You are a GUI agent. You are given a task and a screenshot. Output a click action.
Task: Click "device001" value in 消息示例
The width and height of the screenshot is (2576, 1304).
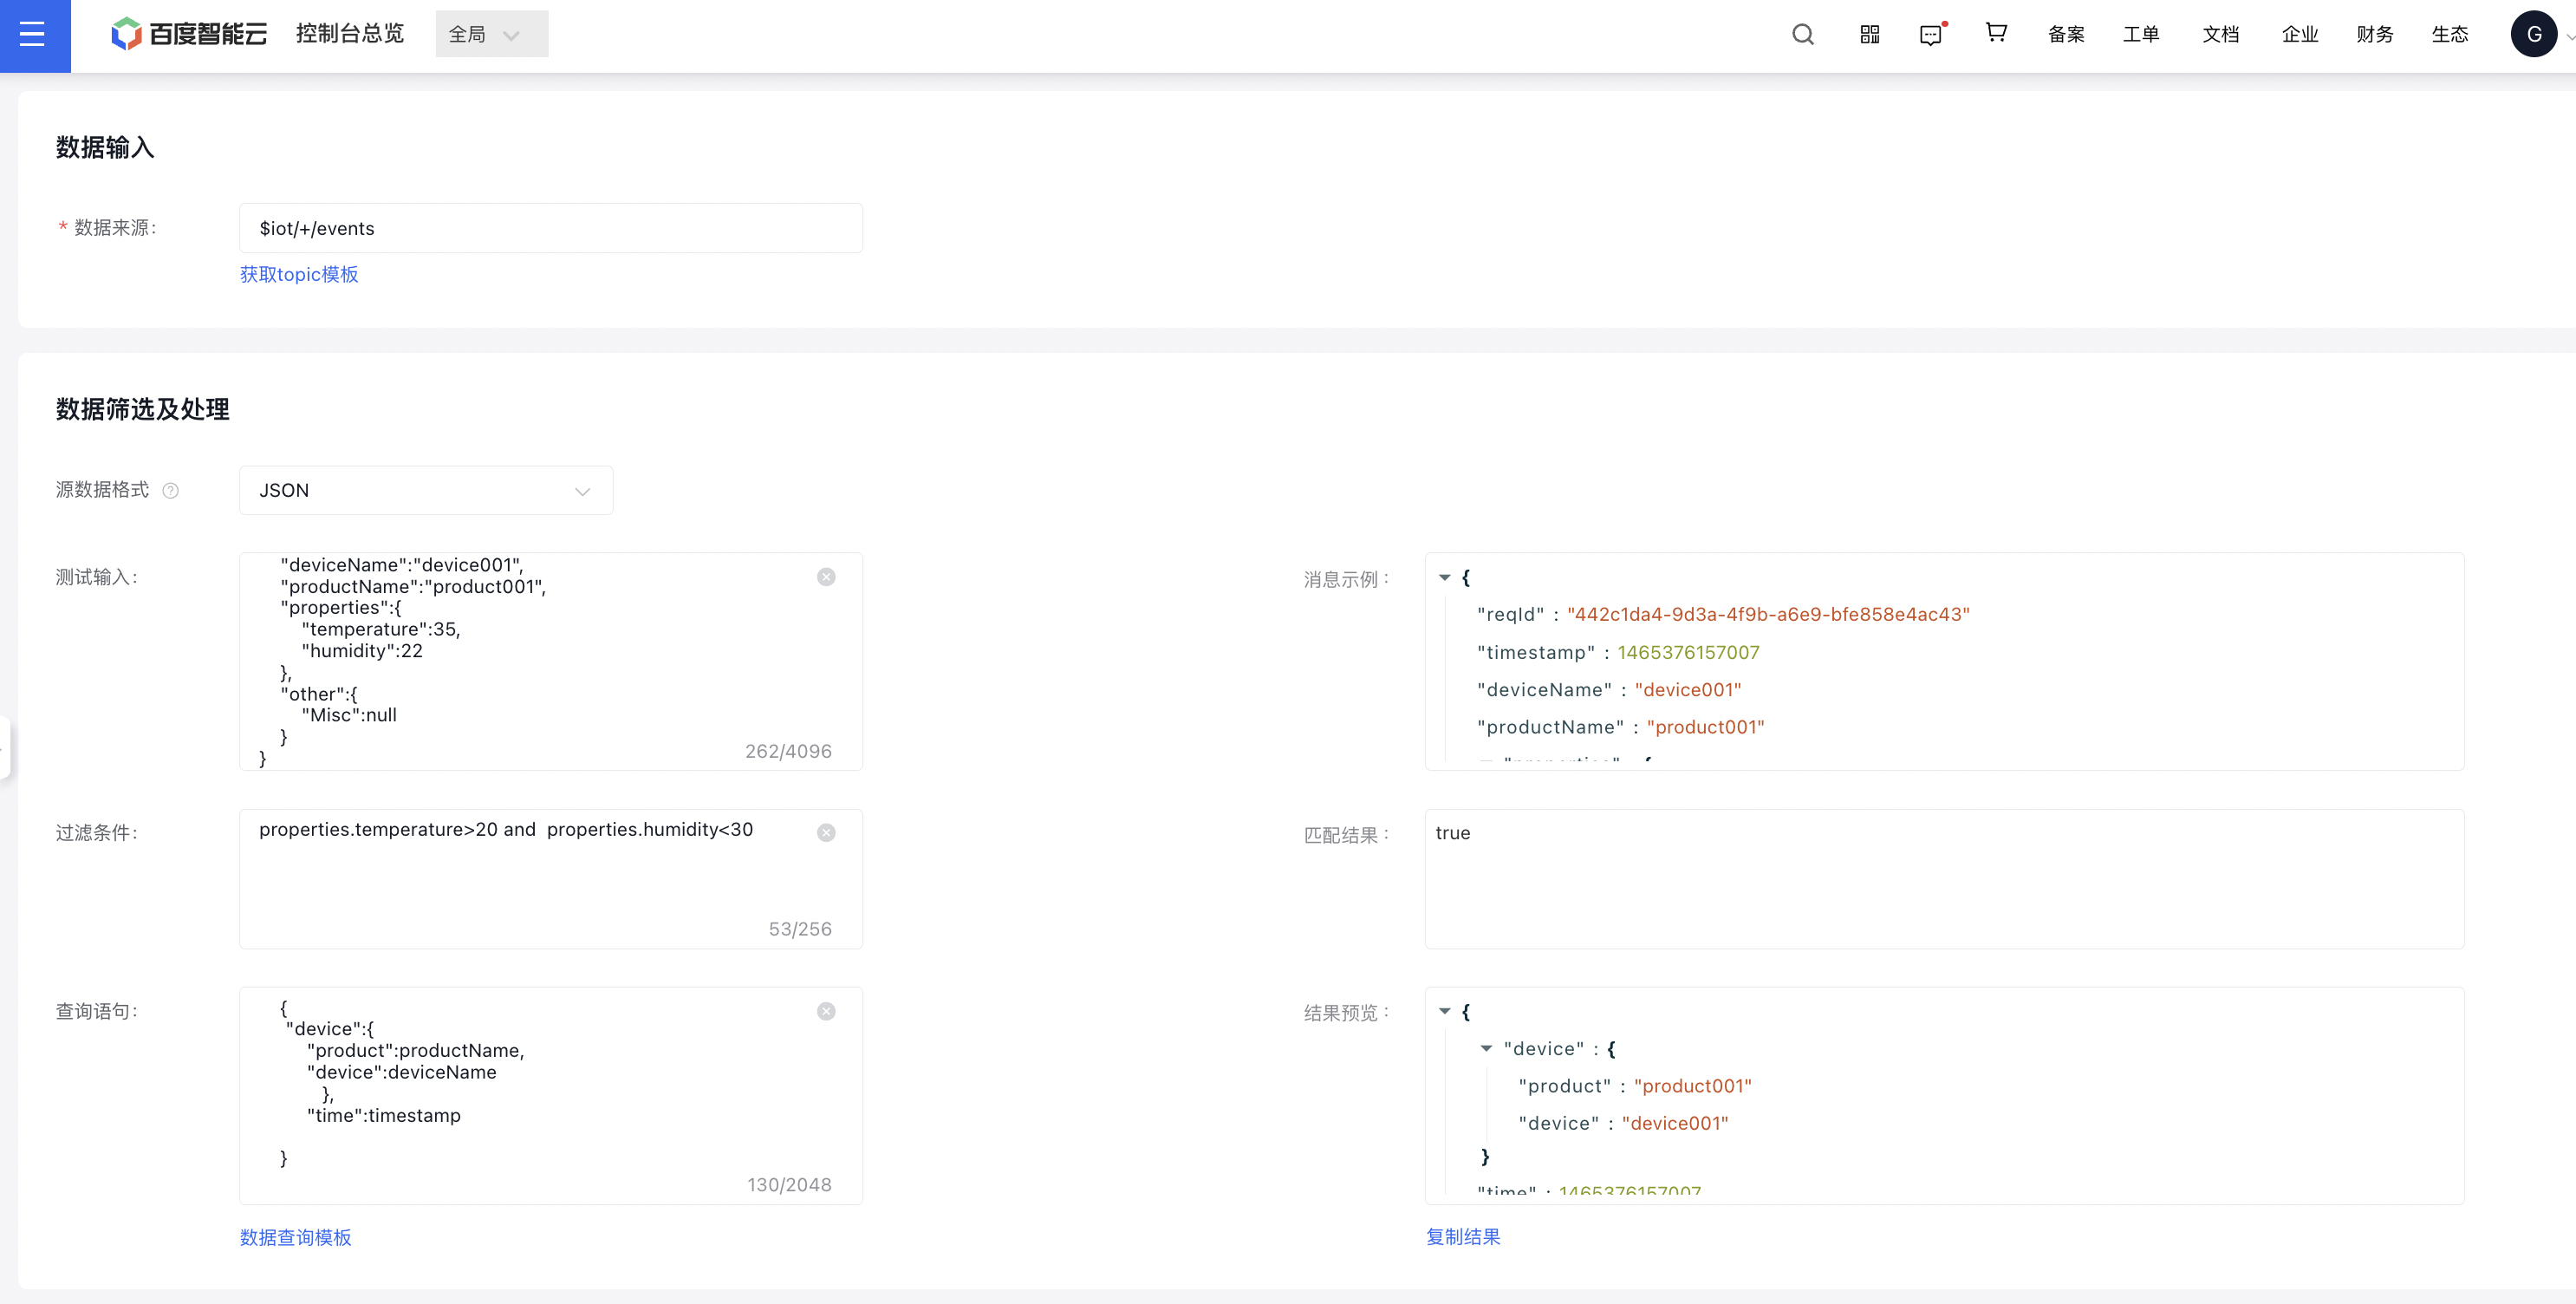[1688, 690]
